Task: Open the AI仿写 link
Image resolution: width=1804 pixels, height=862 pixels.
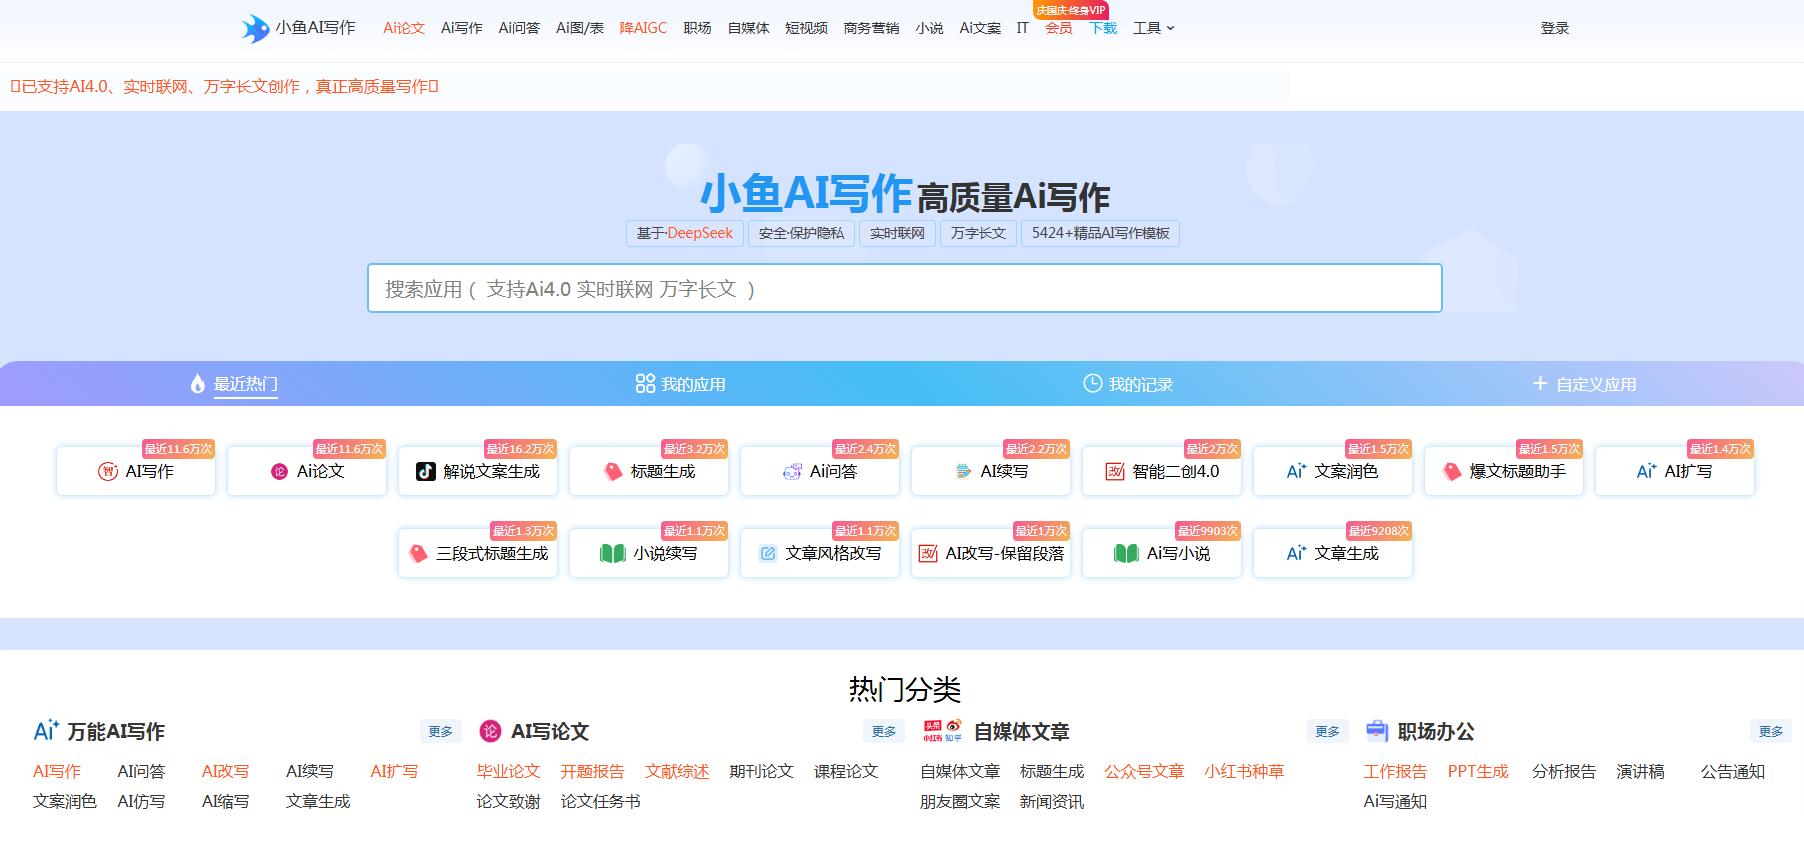Action: click(141, 801)
